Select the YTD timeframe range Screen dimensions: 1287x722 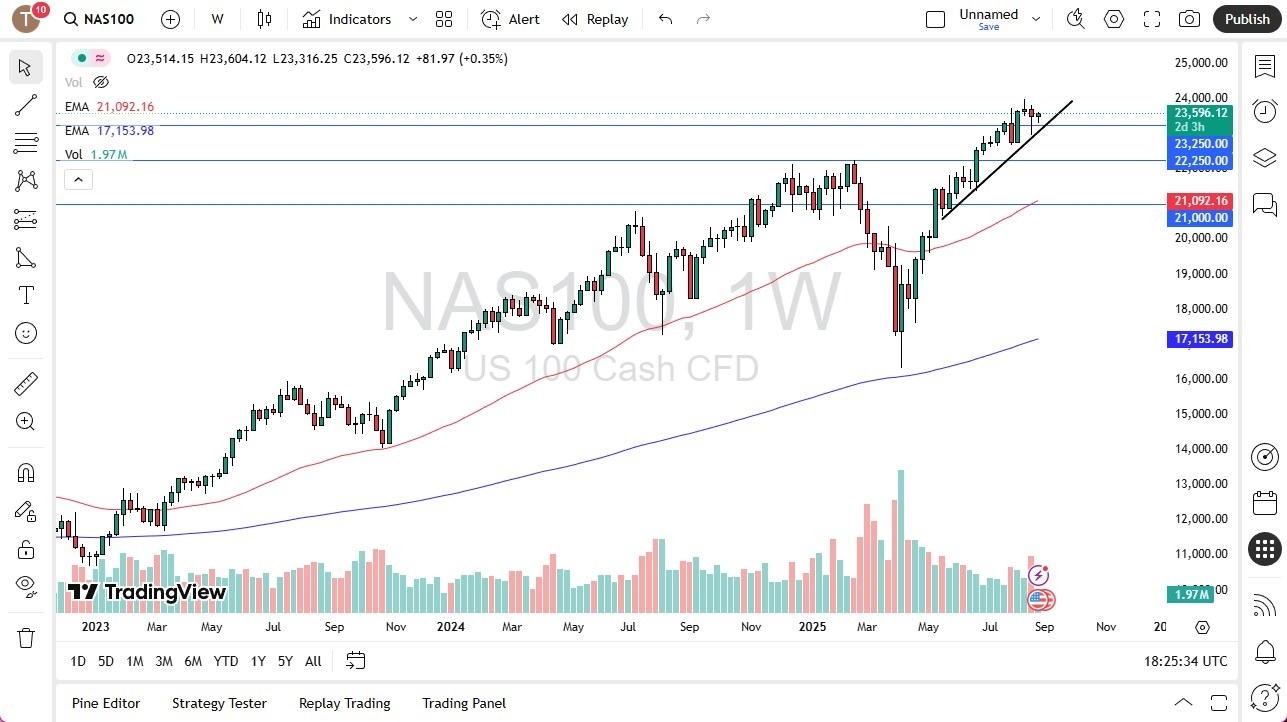225,661
